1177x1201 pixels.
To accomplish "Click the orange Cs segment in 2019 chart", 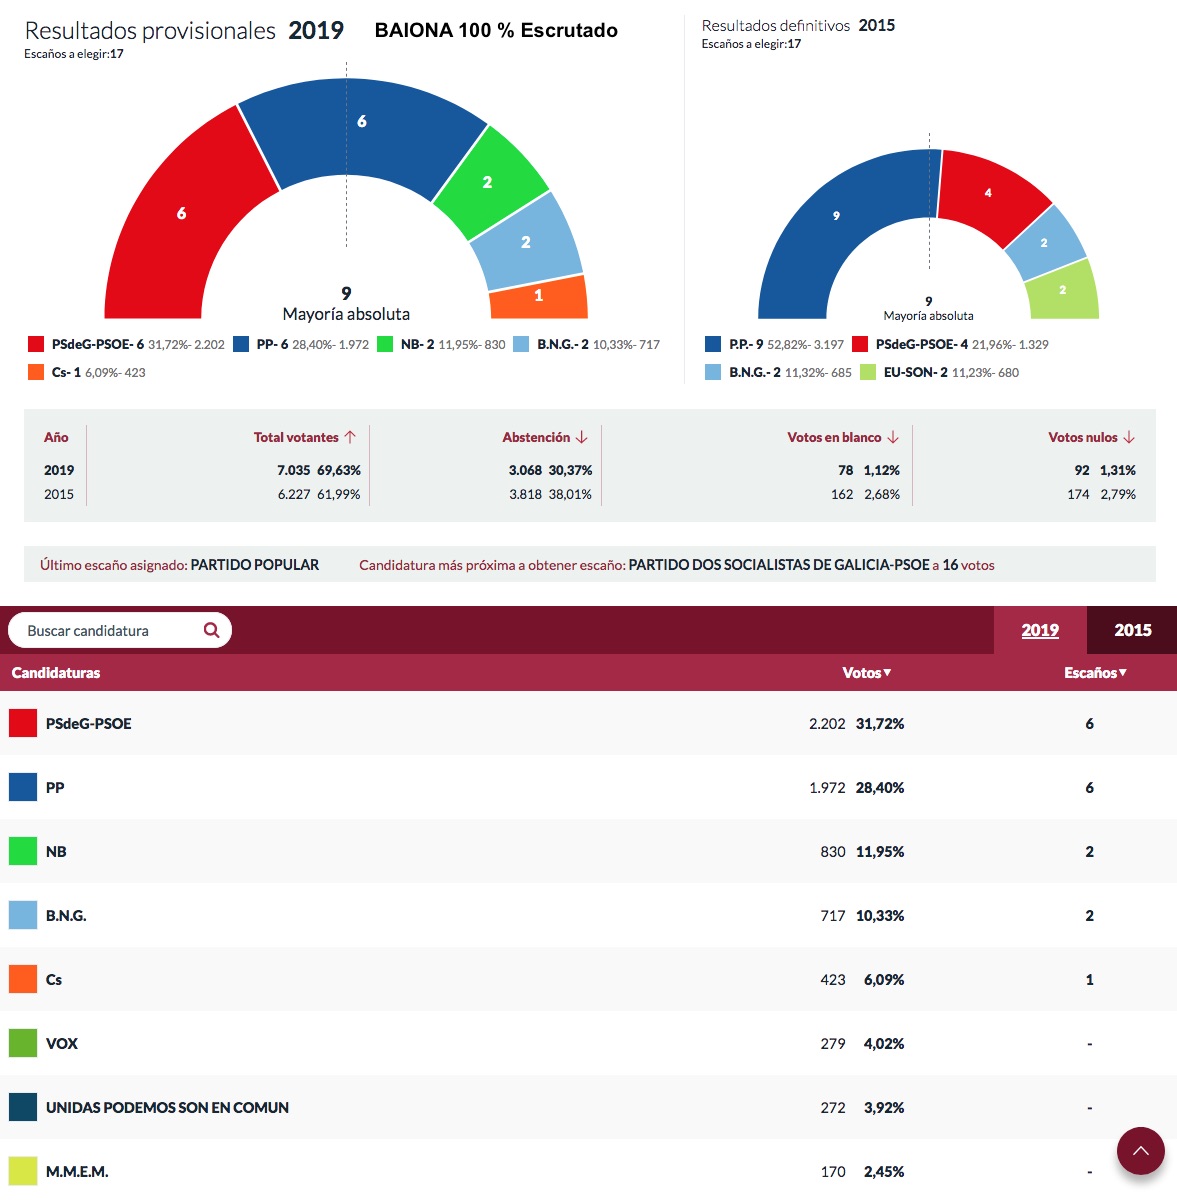I will click(538, 296).
